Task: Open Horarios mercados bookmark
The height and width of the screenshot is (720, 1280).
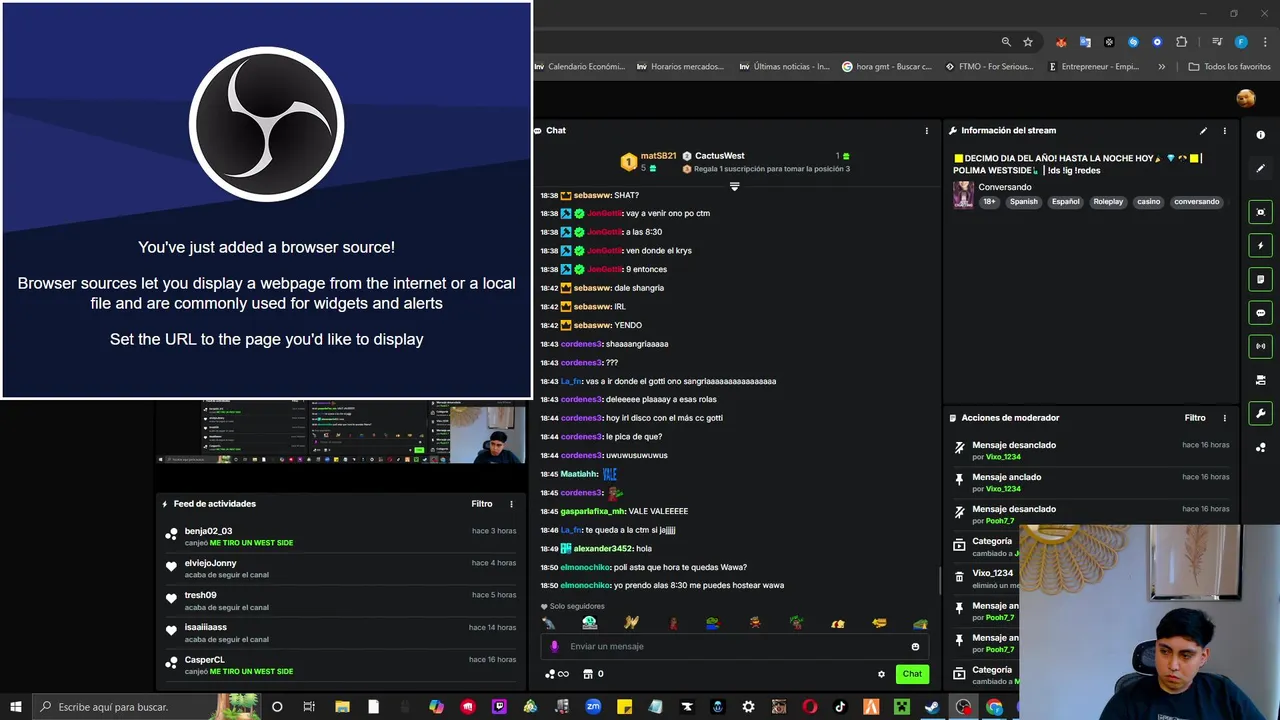Action: [680, 67]
